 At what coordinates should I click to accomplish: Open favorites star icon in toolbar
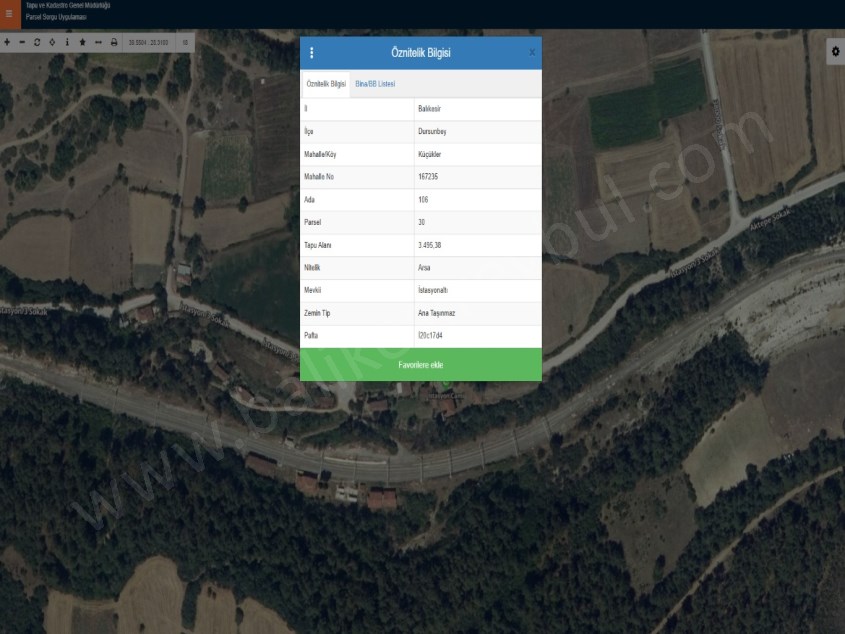click(x=82, y=43)
